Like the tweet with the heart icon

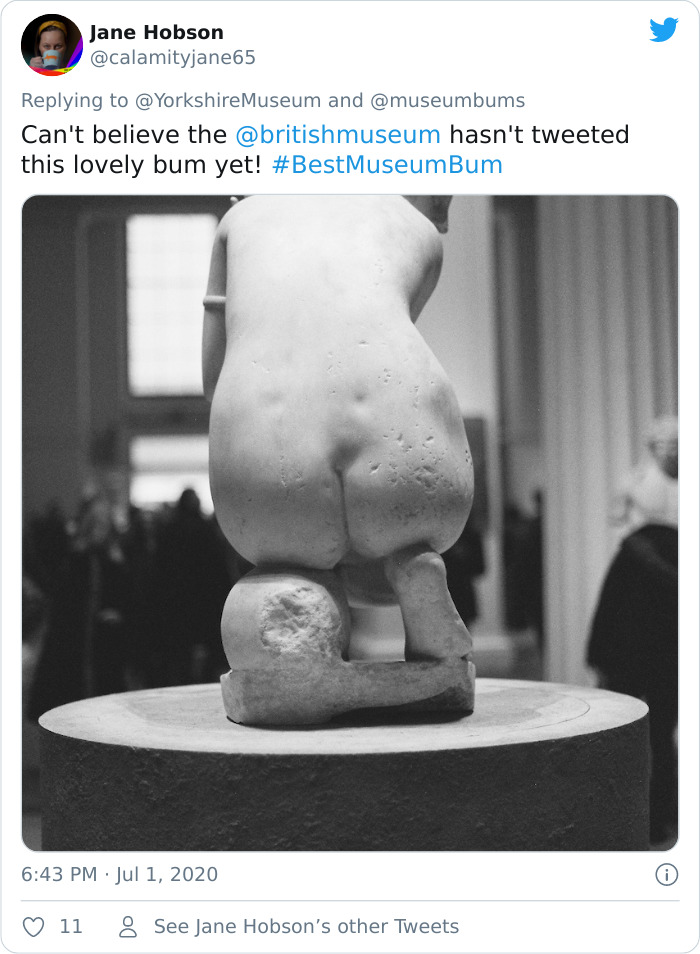coord(33,927)
